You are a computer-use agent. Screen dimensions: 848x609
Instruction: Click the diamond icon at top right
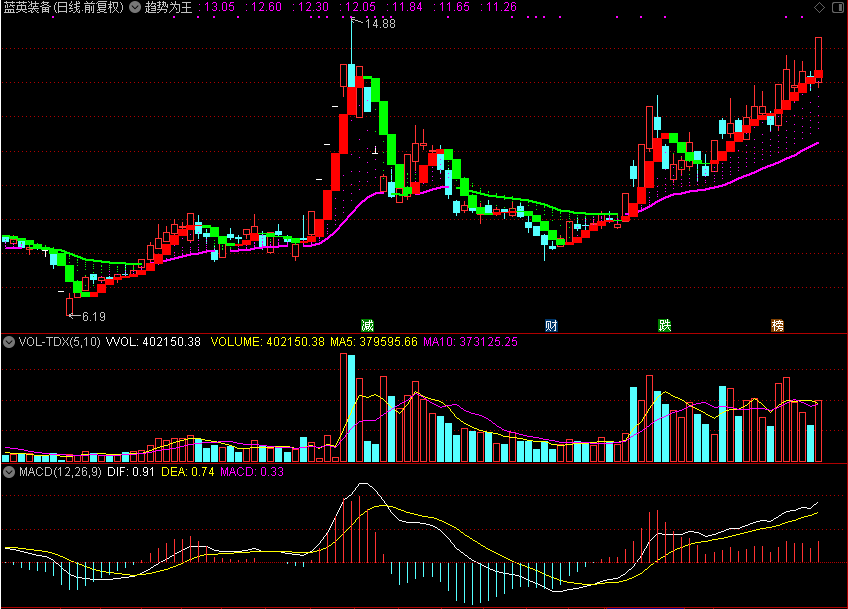pos(820,7)
